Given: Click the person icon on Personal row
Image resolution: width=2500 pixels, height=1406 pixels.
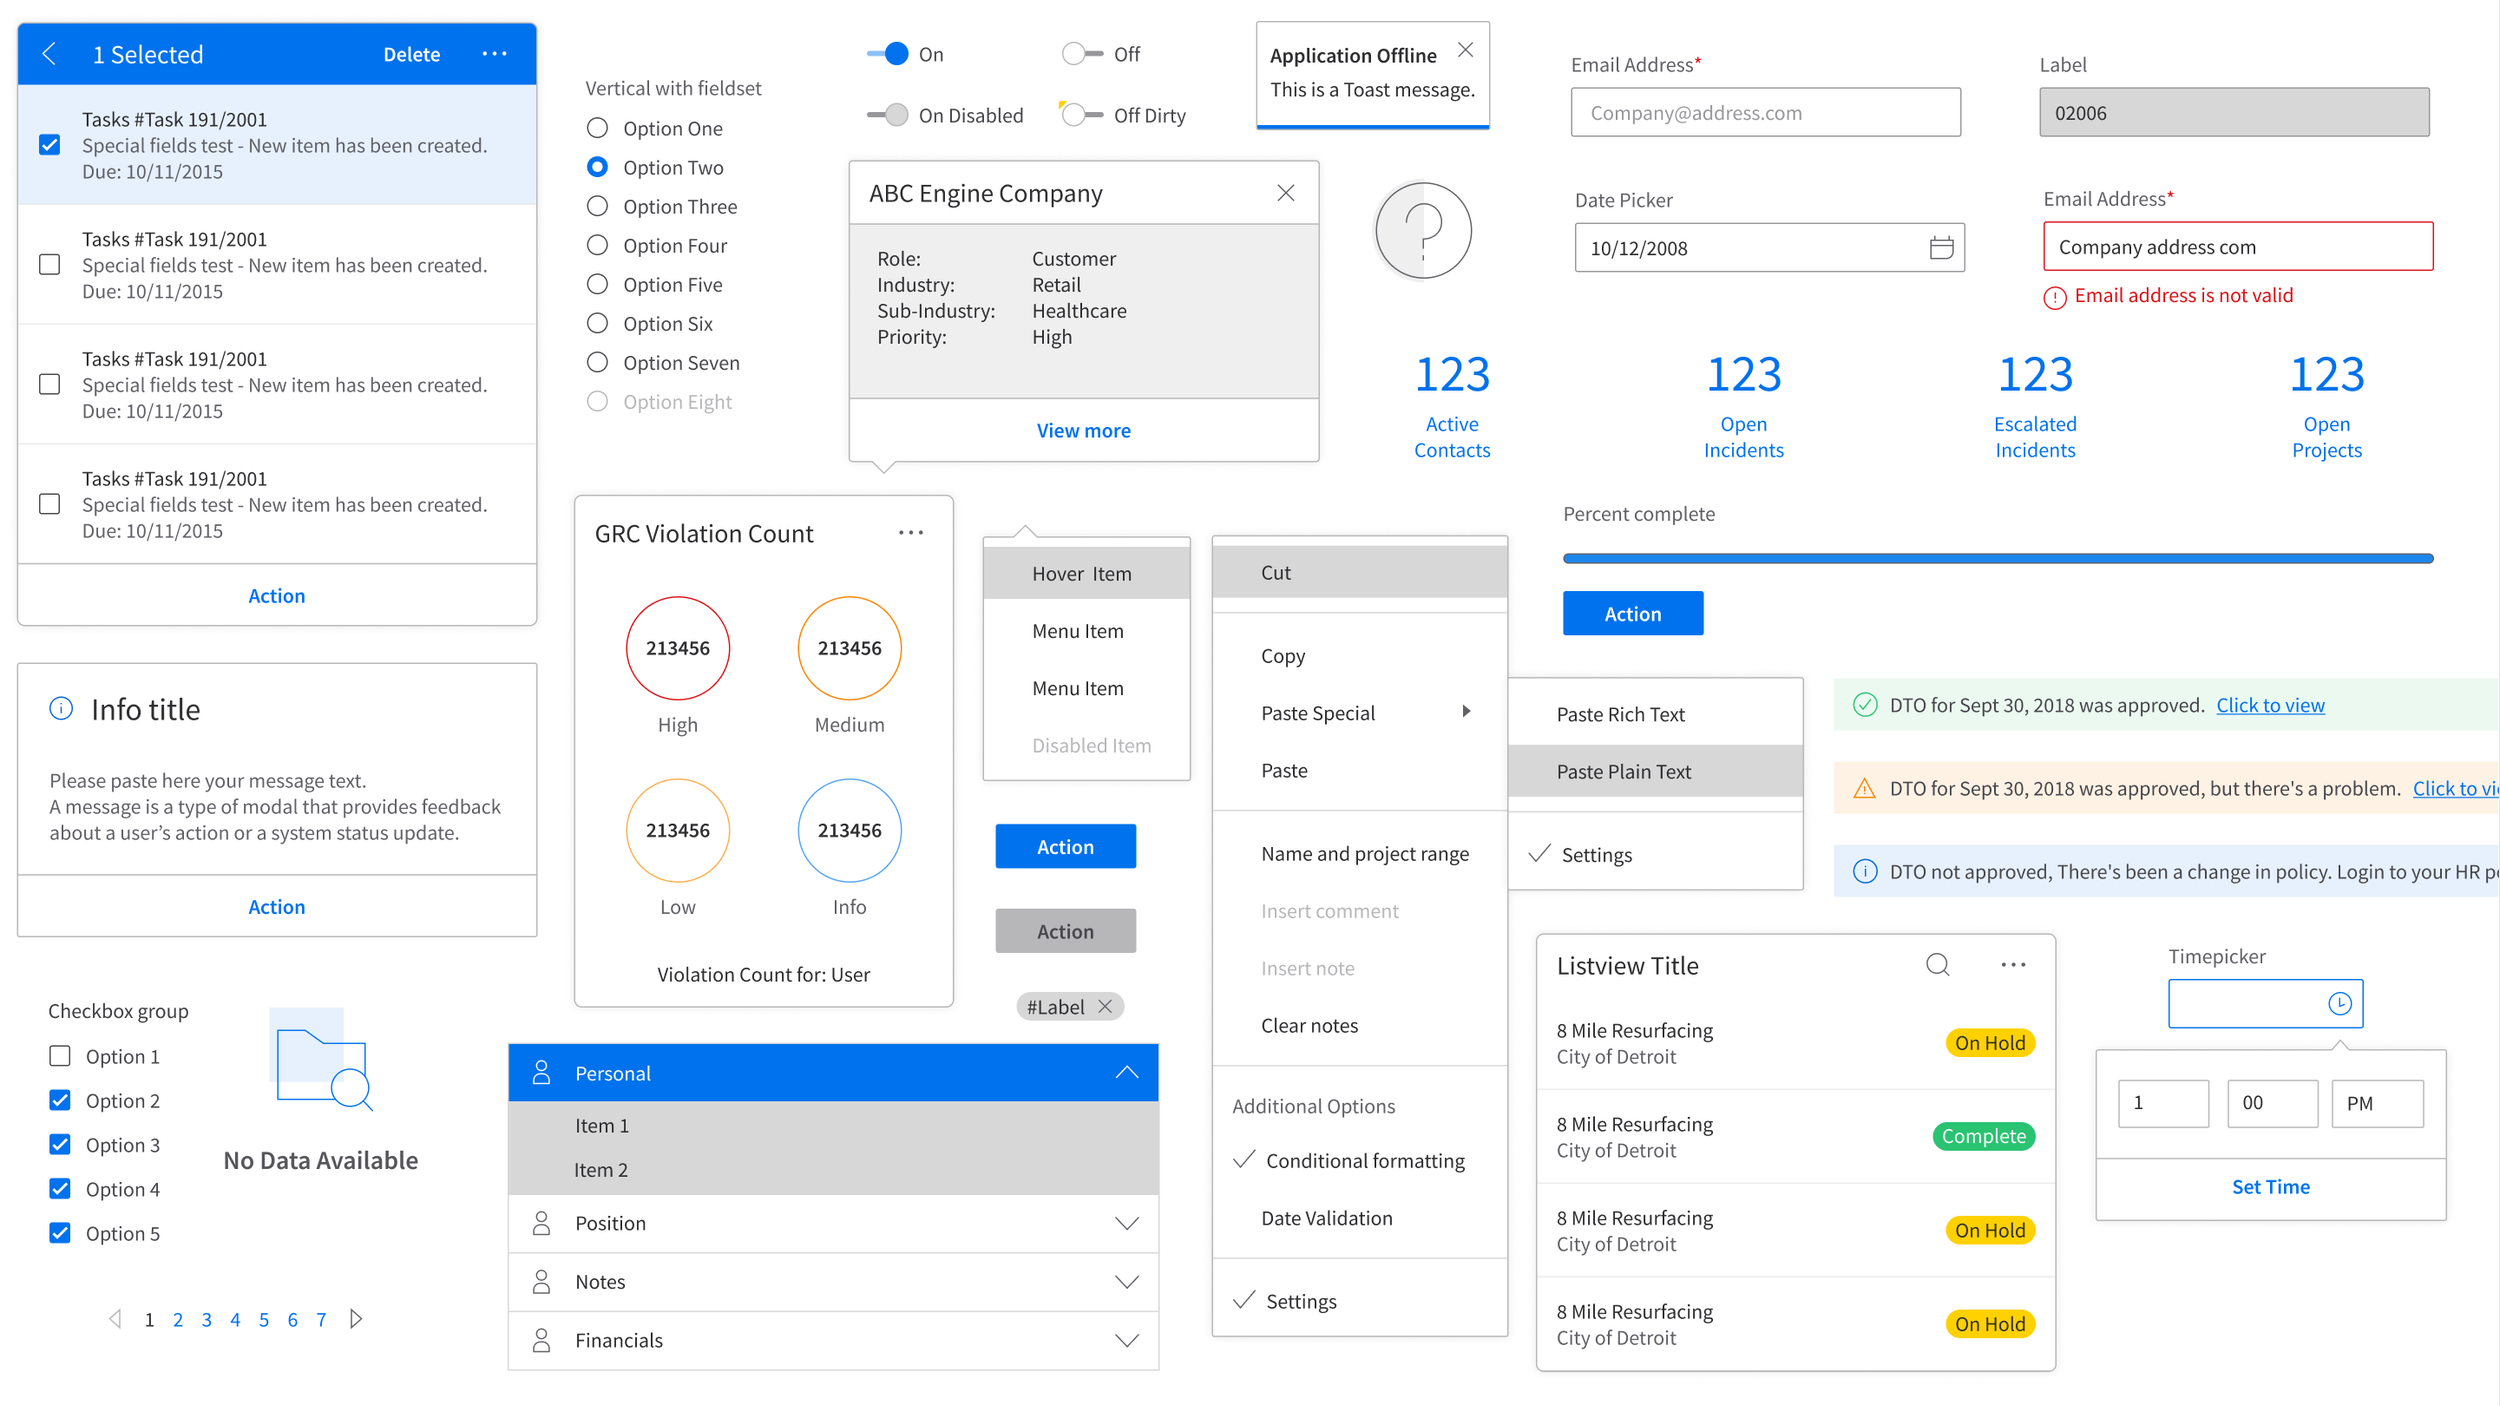Looking at the screenshot, I should (x=541, y=1073).
